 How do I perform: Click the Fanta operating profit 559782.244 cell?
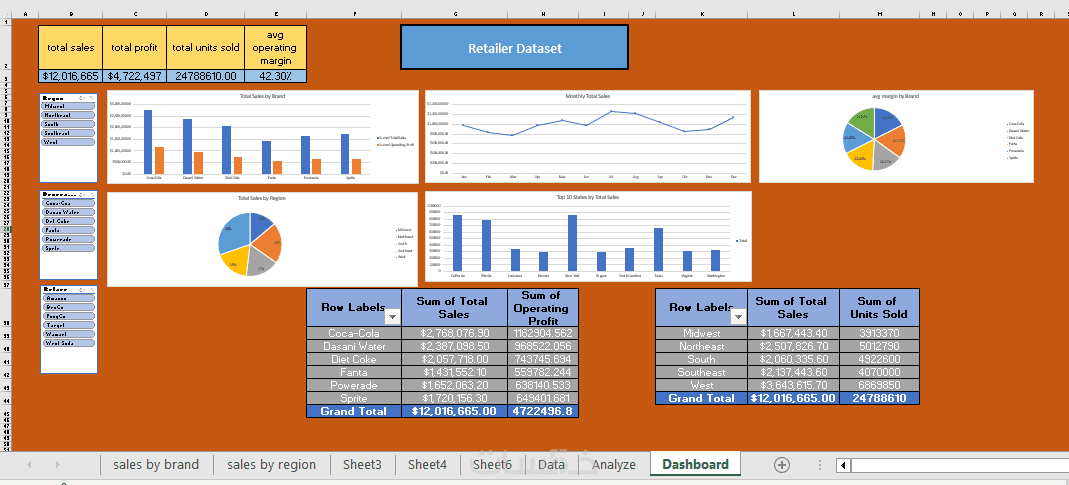coord(543,372)
